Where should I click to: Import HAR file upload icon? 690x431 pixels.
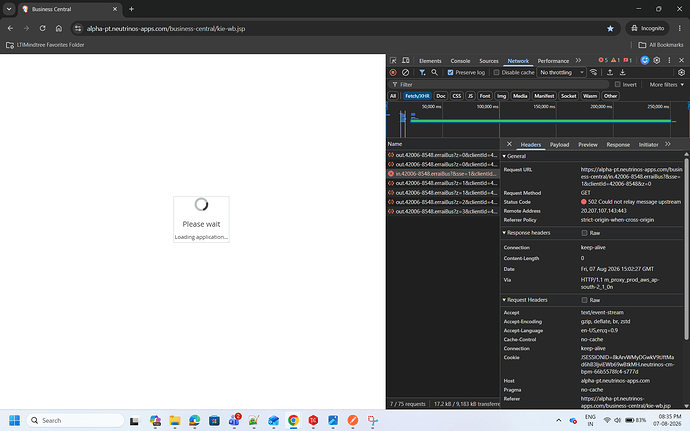[x=610, y=72]
